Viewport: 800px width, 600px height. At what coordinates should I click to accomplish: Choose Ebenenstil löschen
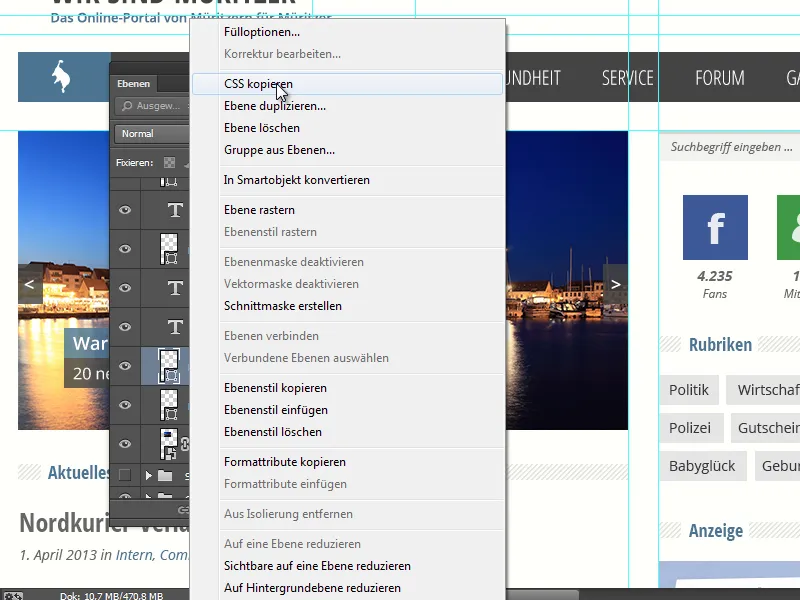(x=347, y=432)
